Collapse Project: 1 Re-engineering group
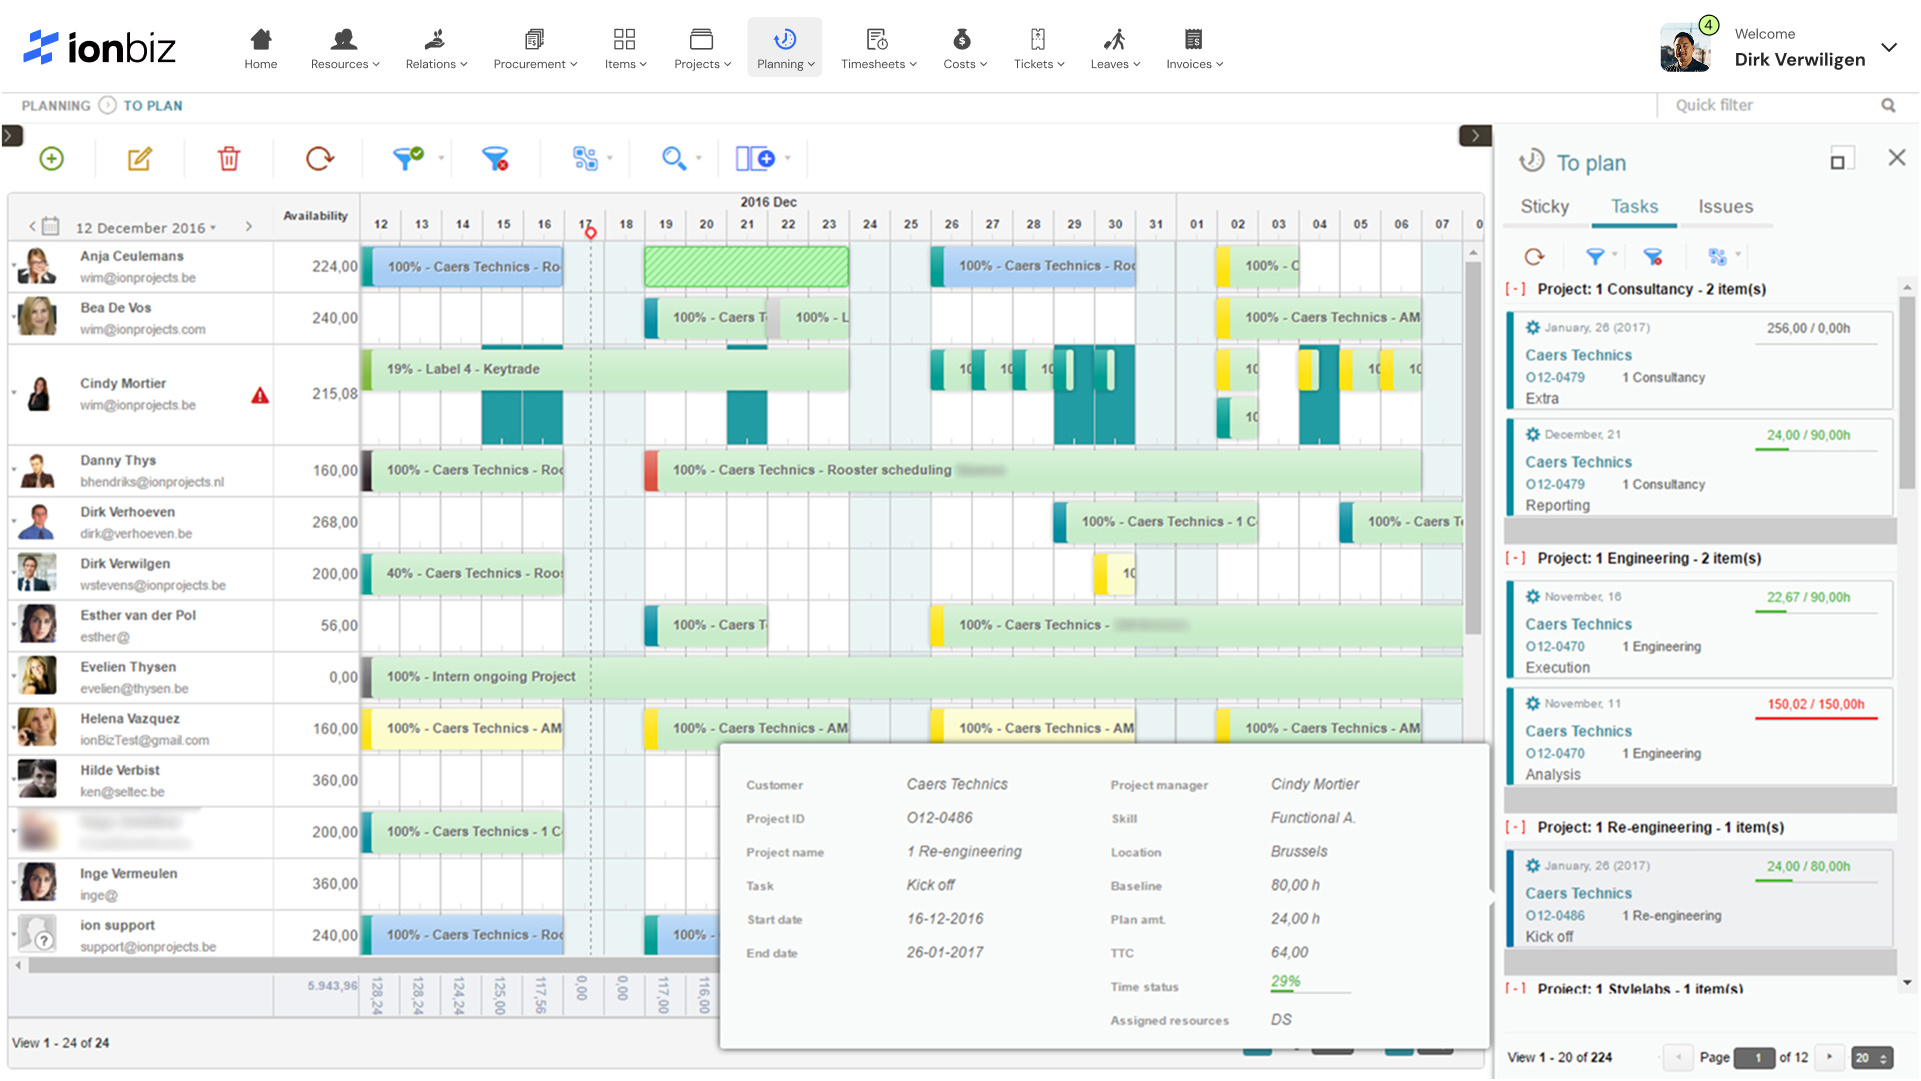 pos(1516,827)
